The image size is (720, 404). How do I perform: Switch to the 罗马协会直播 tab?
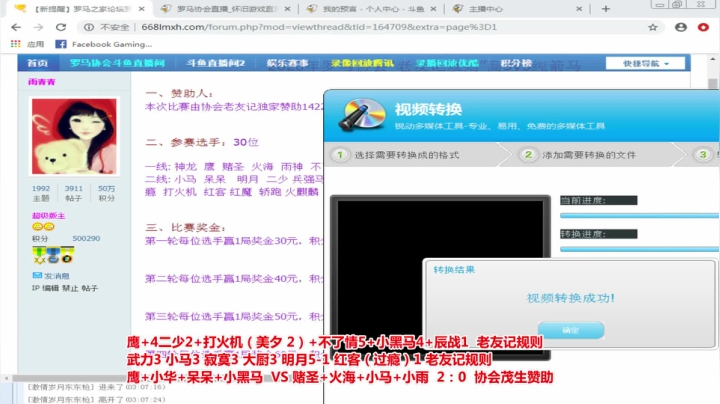pyautogui.click(x=226, y=9)
